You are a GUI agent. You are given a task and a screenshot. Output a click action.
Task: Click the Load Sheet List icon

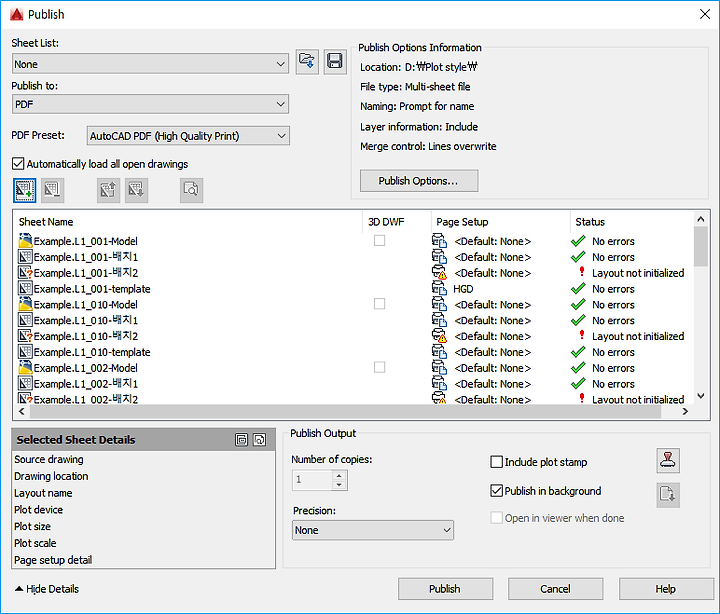[307, 62]
